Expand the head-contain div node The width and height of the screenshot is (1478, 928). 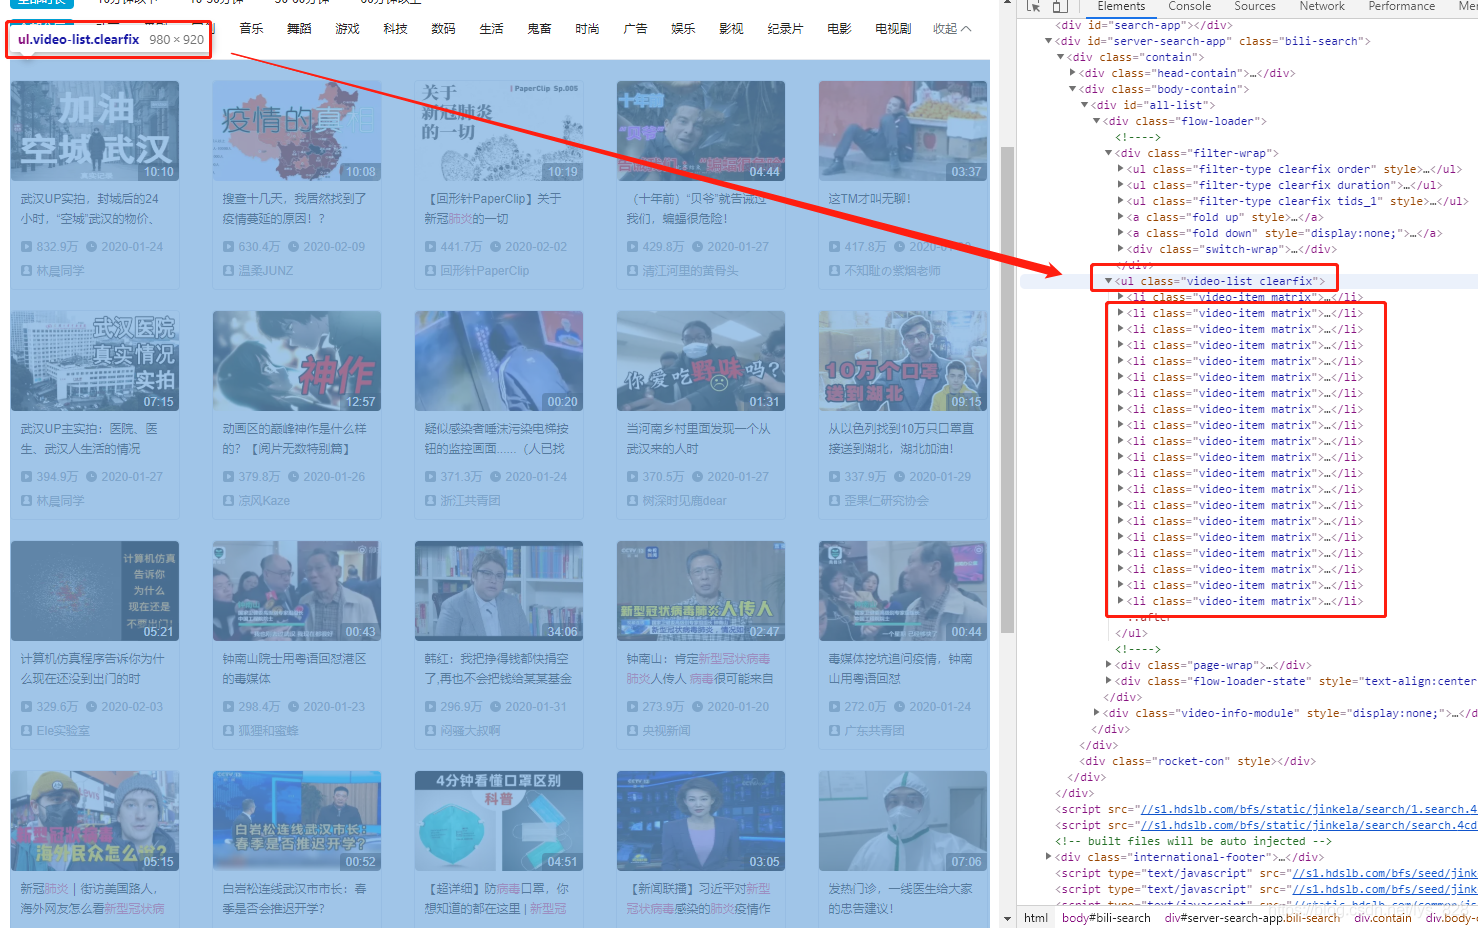coord(1072,73)
